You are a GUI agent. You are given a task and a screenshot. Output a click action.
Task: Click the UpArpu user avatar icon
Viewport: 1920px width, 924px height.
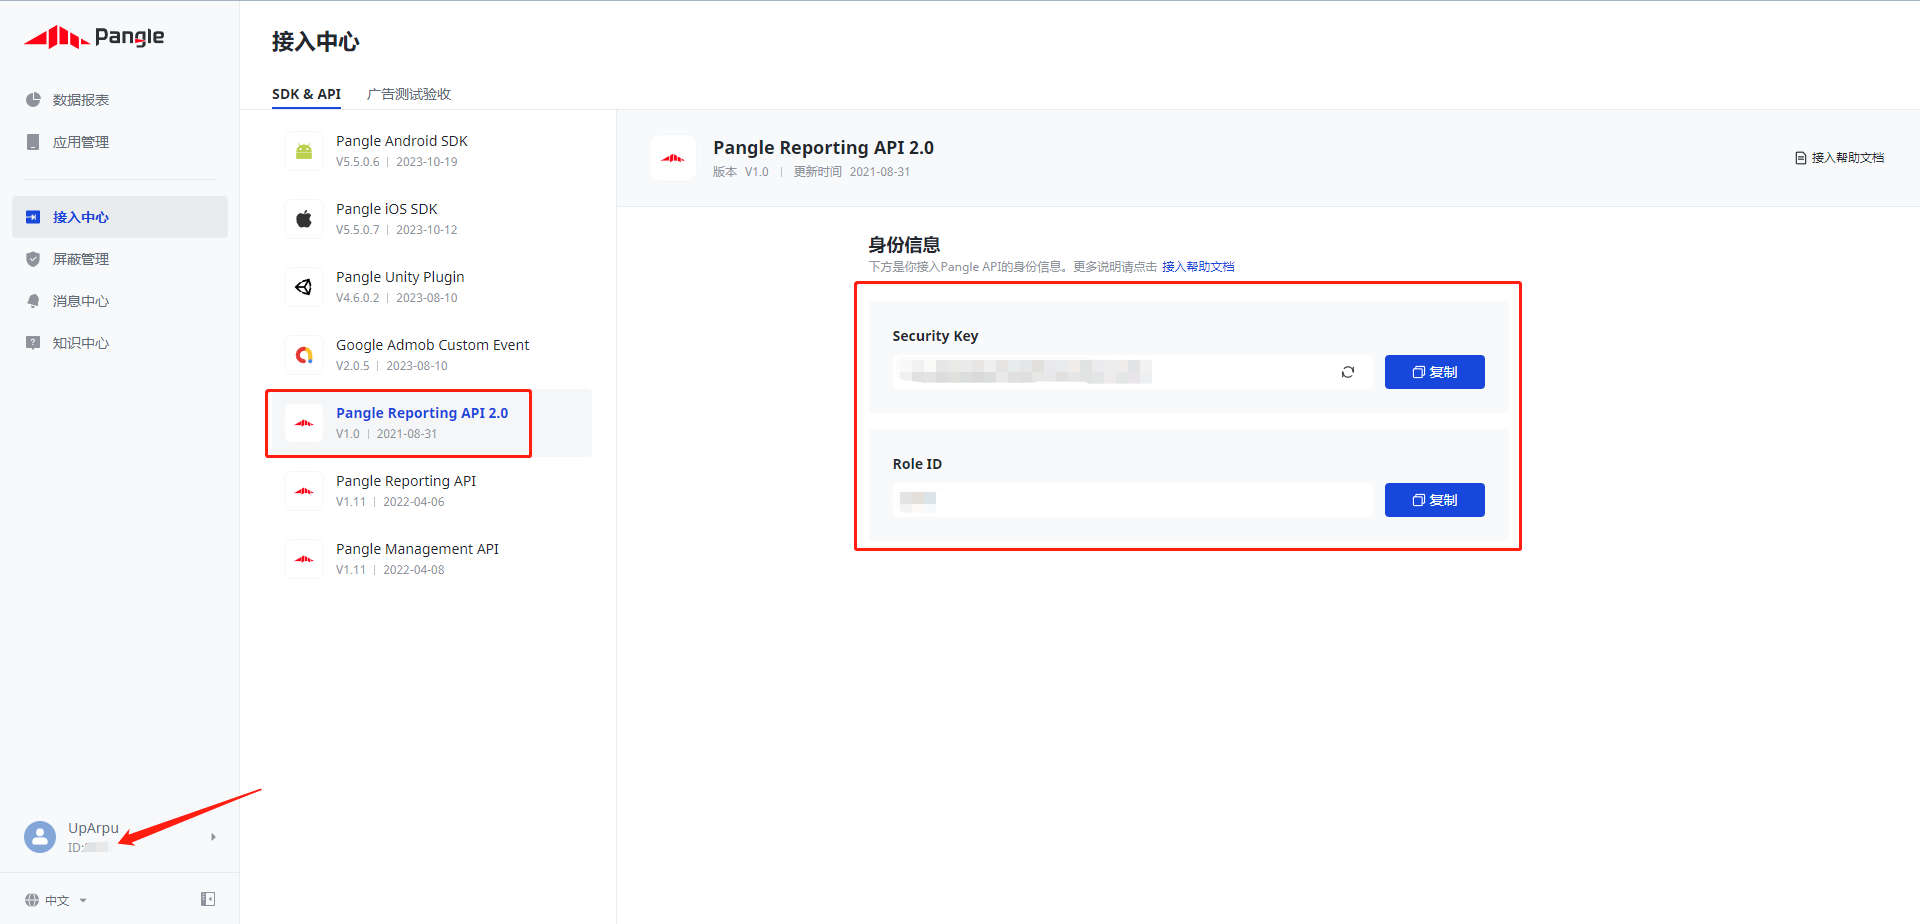point(40,837)
